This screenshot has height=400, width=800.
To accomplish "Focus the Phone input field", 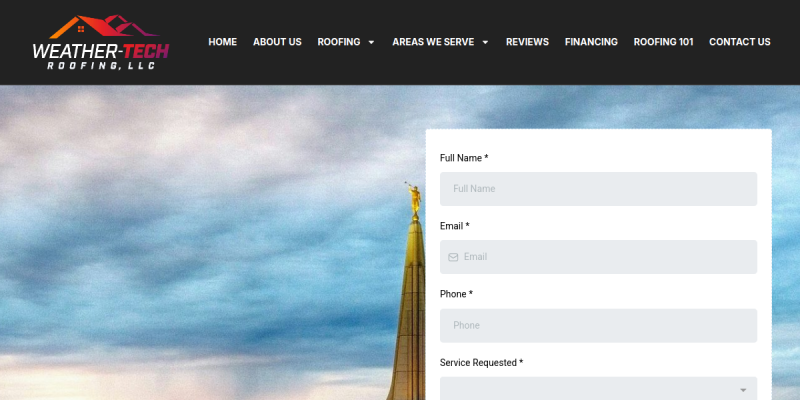I will pyautogui.click(x=598, y=326).
